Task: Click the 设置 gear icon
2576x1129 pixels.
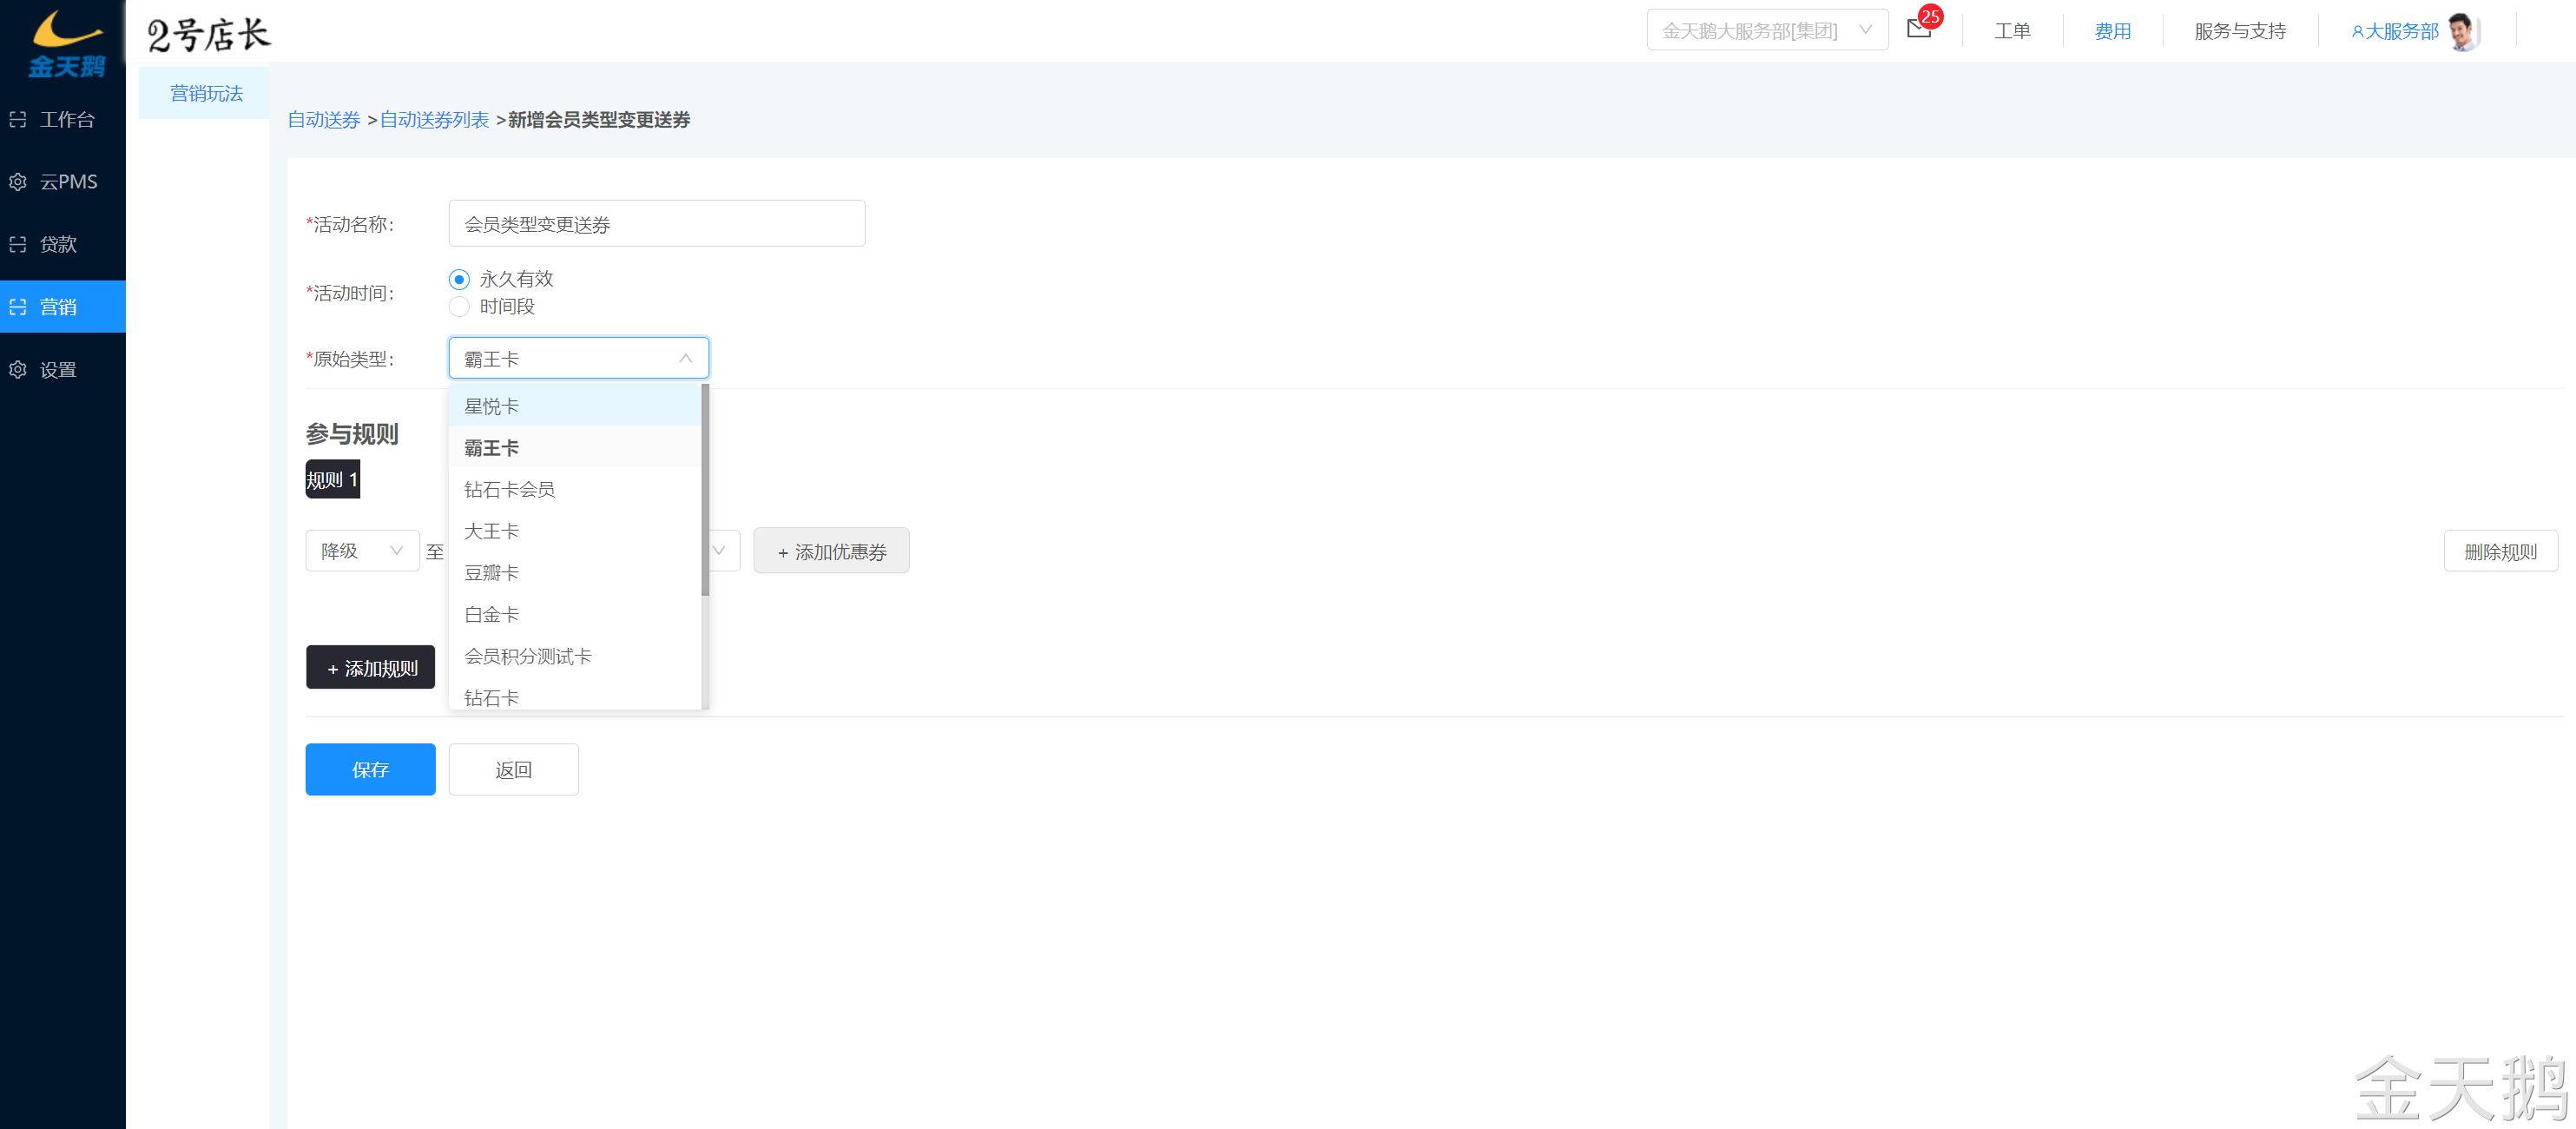Action: coord(18,370)
